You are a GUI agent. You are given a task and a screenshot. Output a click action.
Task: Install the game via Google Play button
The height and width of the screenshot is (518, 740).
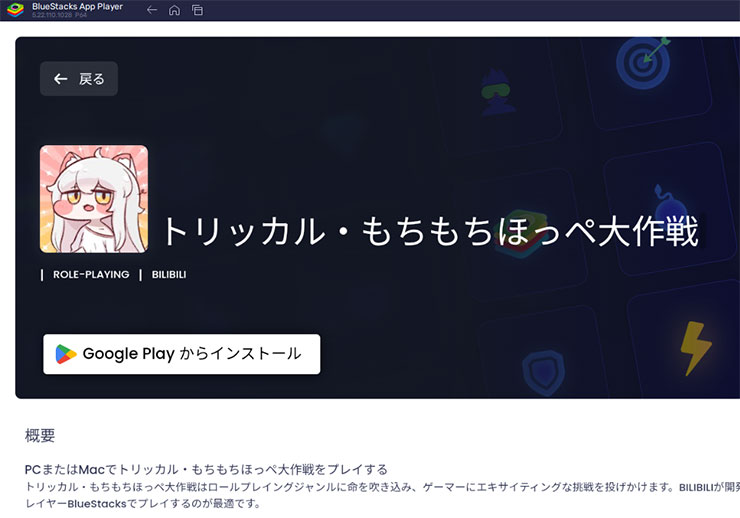click(181, 354)
